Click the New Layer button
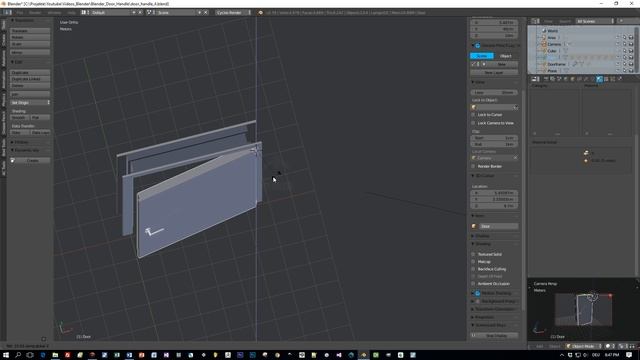The width and height of the screenshot is (640, 360). [494, 73]
